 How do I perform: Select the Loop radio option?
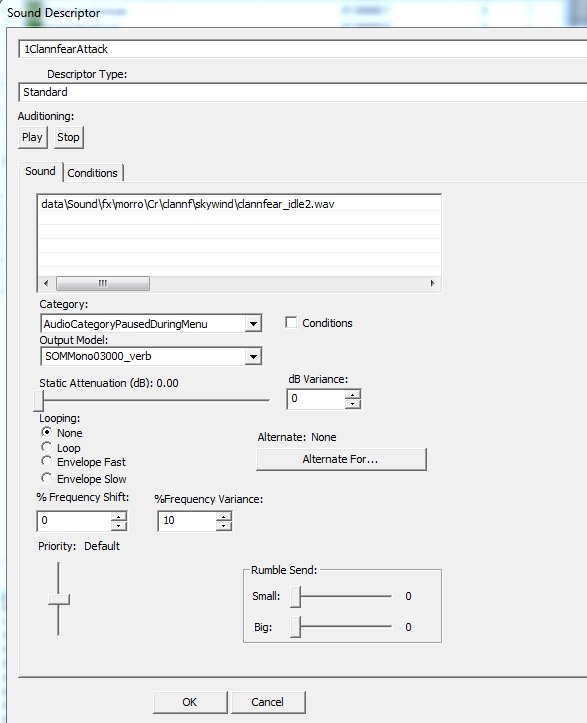(x=46, y=447)
